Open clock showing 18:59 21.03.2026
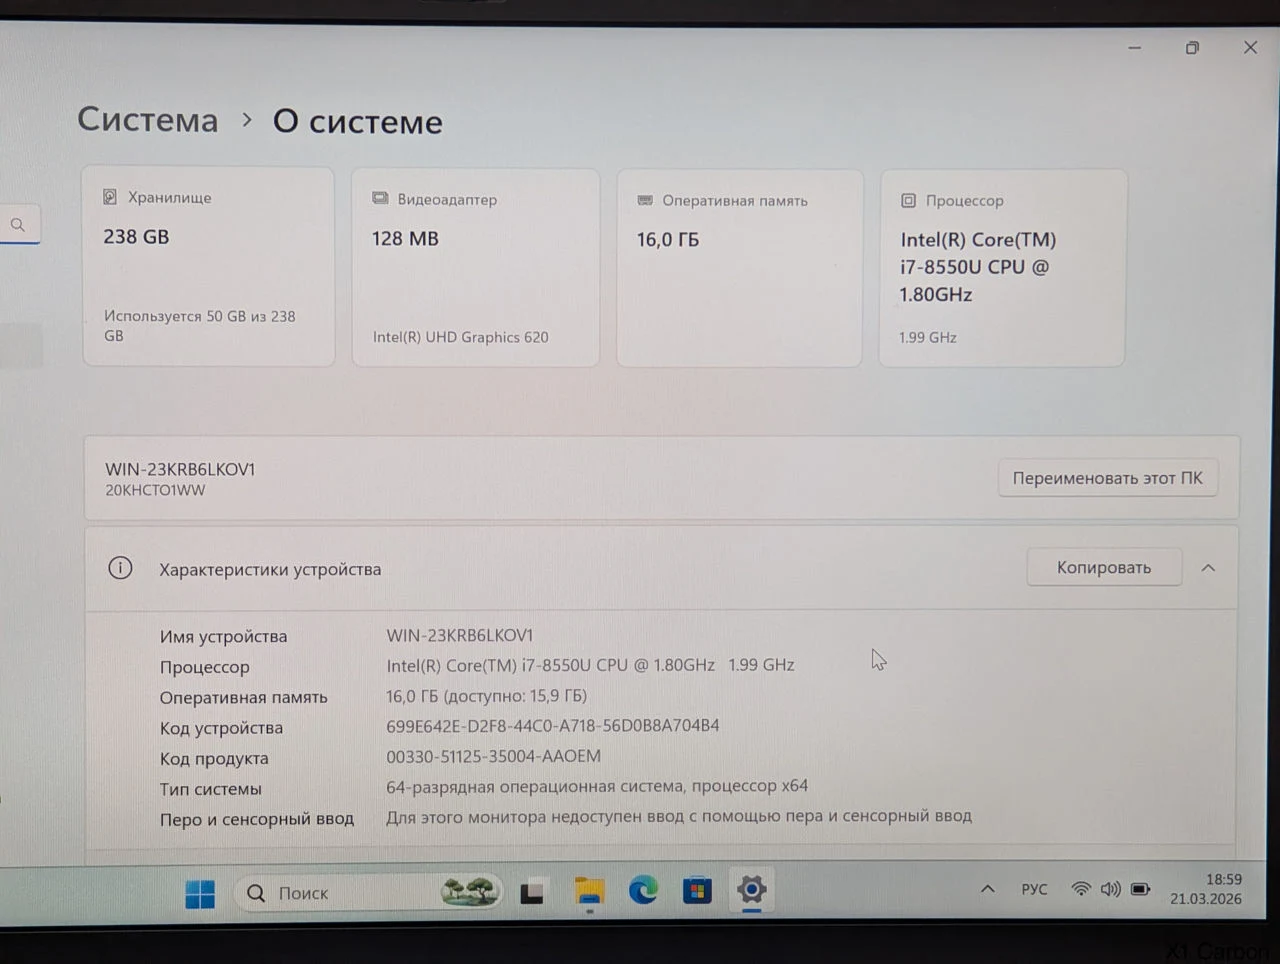This screenshot has width=1280, height=964. (x=1206, y=889)
